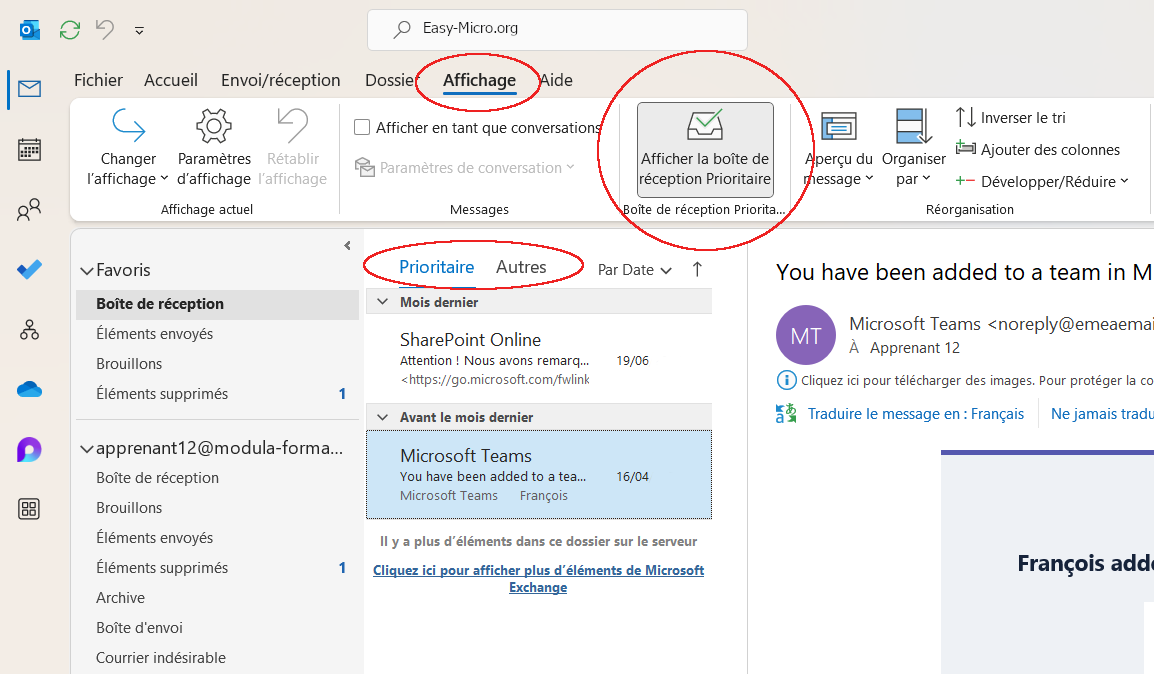1154x674 pixels.
Task: Select the Affichage ribbon tab
Action: (479, 80)
